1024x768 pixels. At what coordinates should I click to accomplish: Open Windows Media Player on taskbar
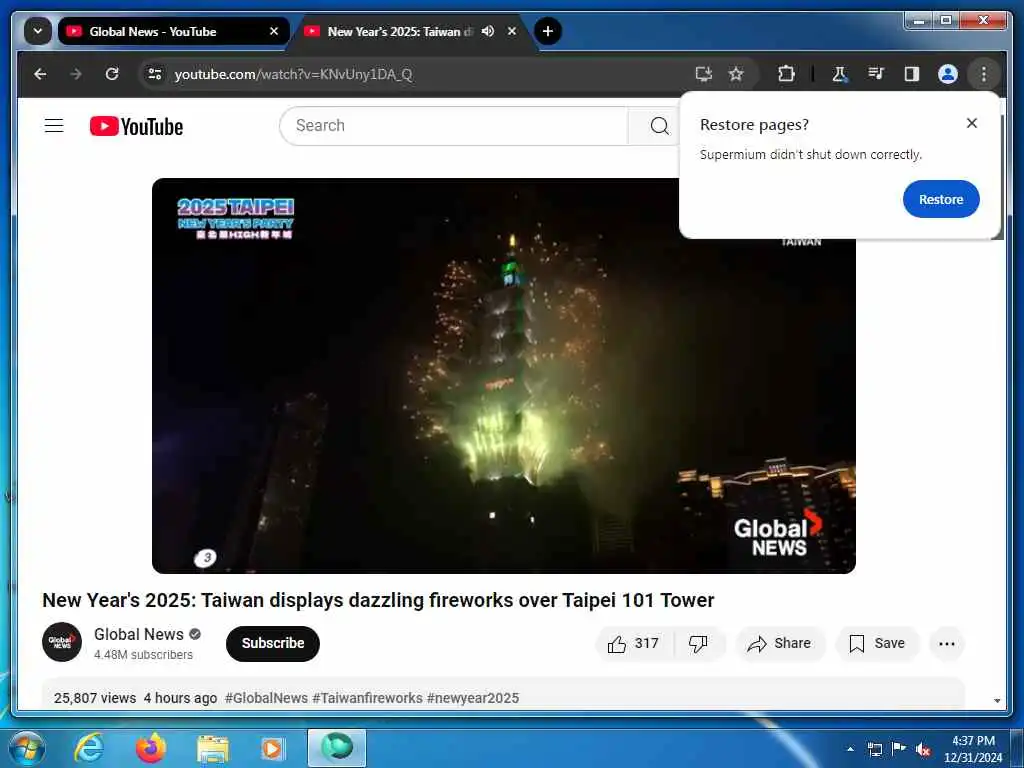[x=272, y=748]
